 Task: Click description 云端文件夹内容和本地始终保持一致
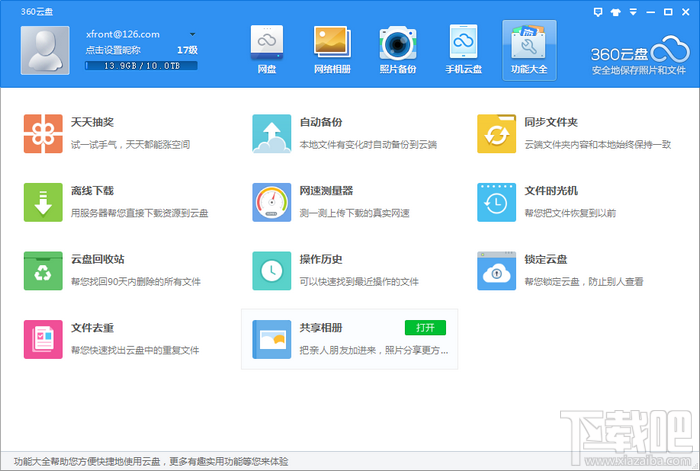[598, 145]
